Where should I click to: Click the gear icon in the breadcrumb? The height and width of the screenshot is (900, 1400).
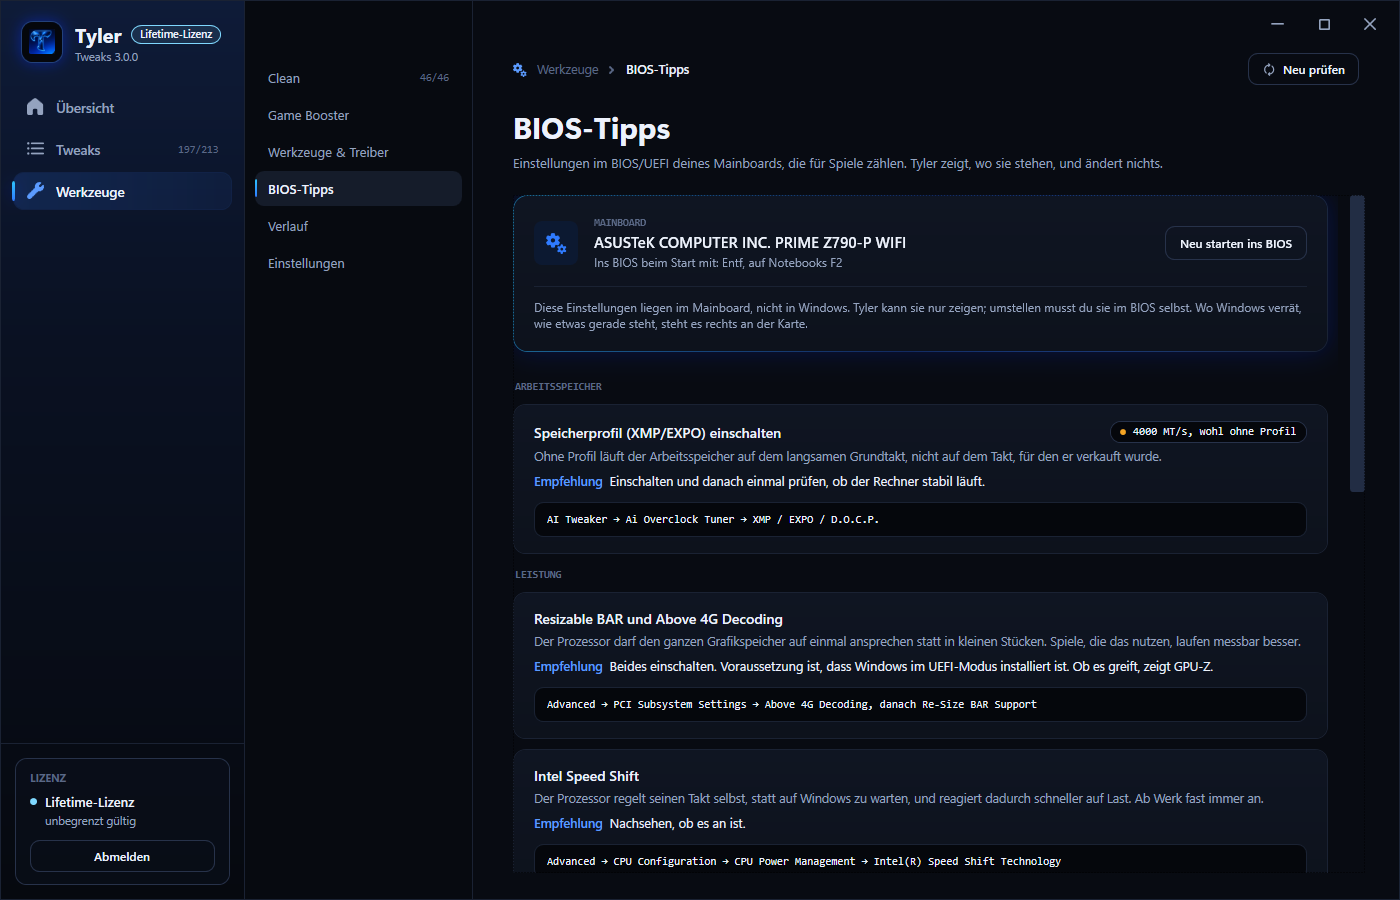(x=520, y=69)
